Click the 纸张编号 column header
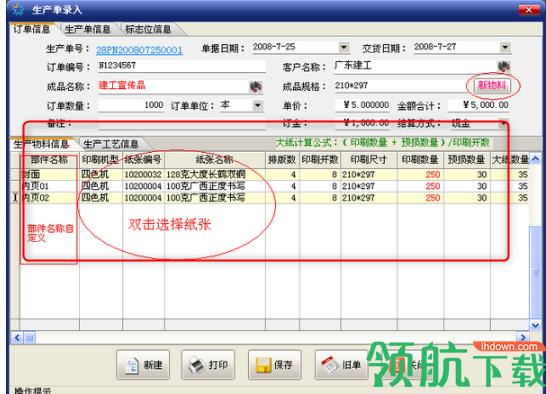This screenshot has width=546, height=394. [x=143, y=160]
